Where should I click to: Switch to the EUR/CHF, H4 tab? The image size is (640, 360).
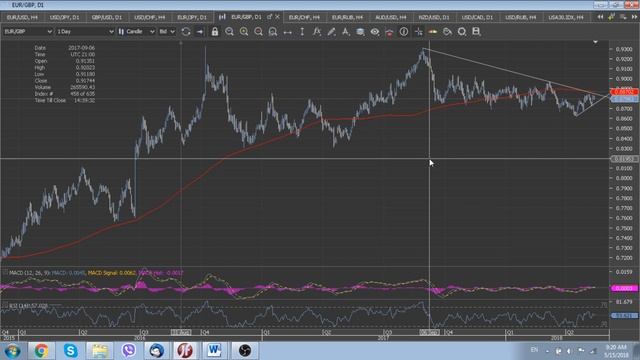tap(304, 17)
